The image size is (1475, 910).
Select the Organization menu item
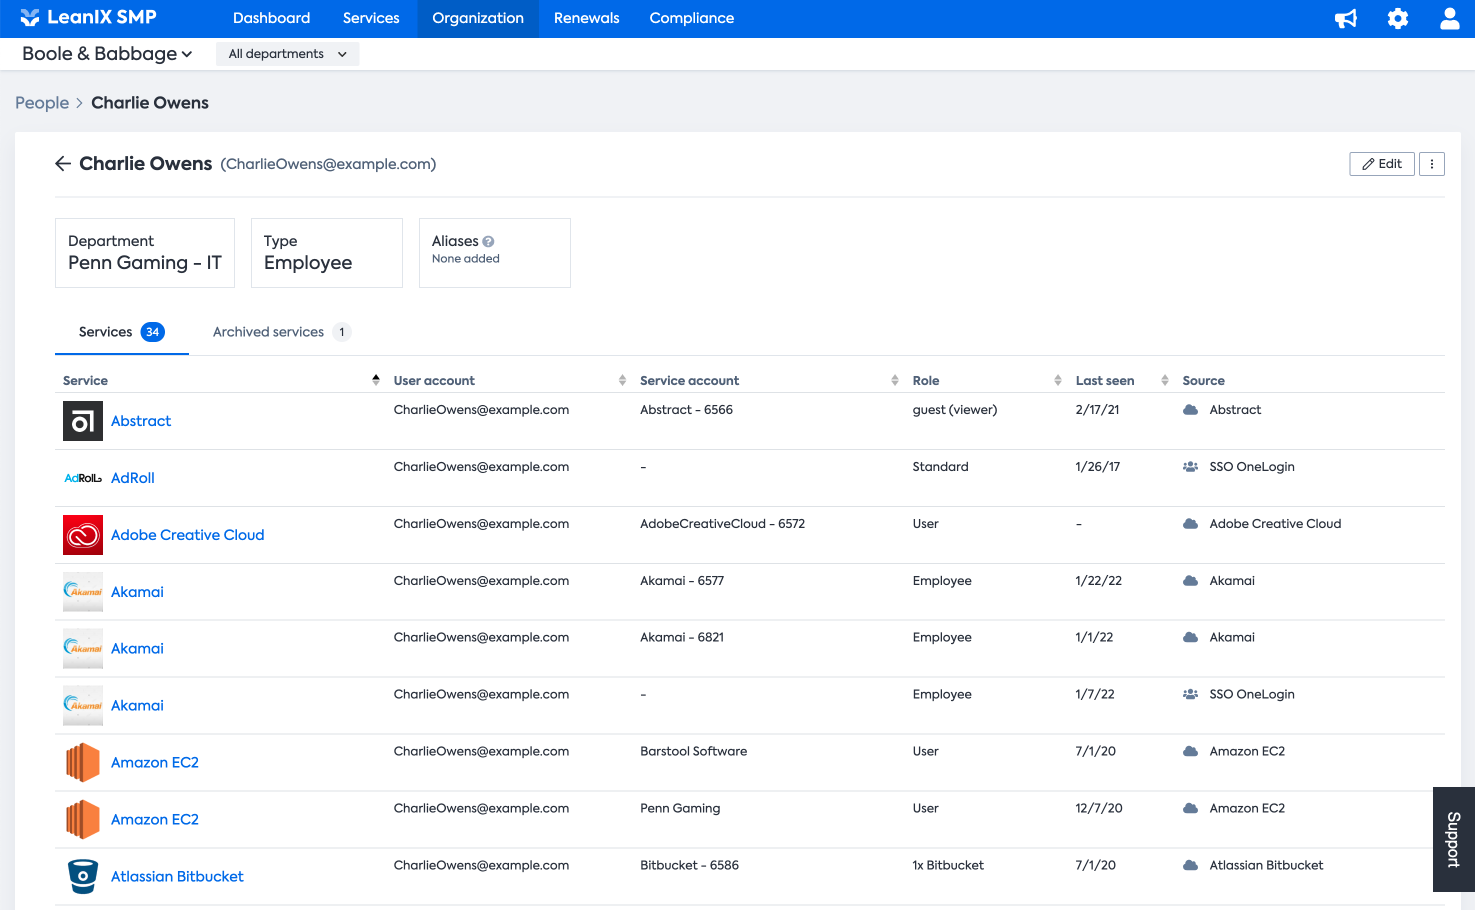click(478, 18)
